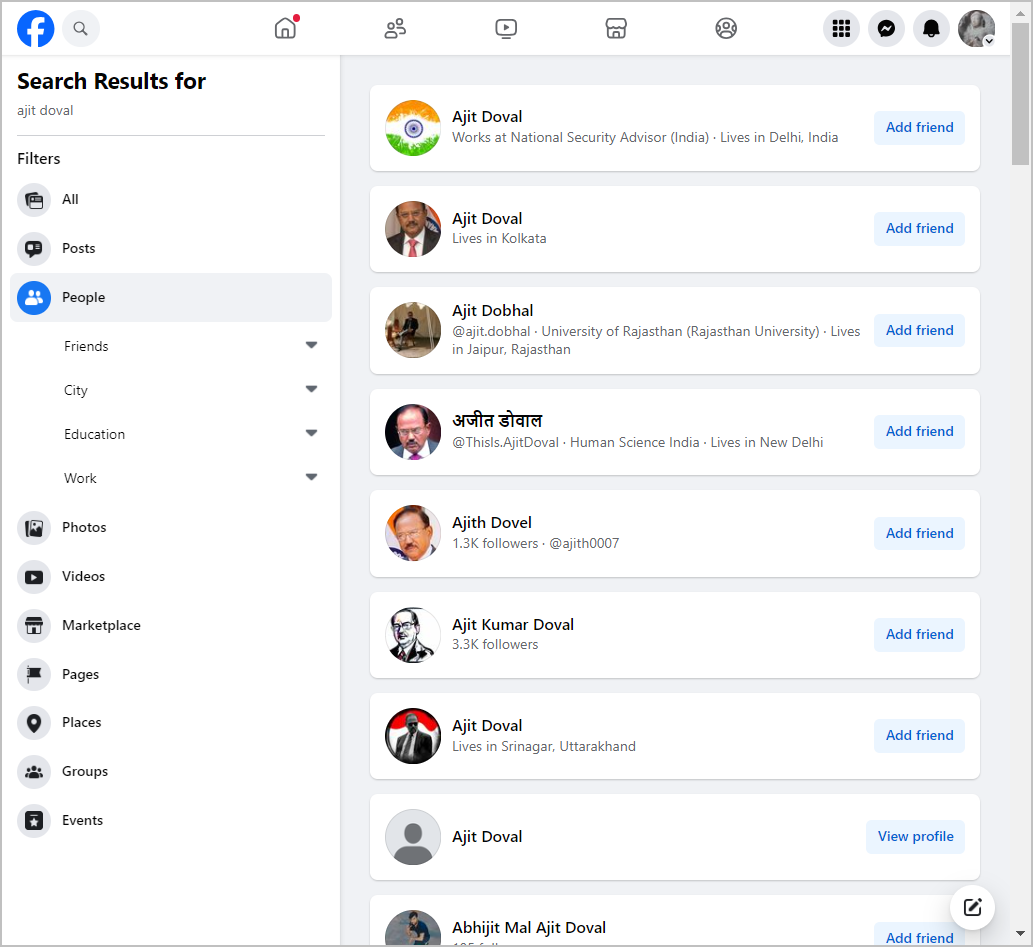This screenshot has width=1033, height=947.
Task: Open Ajit Kumar Doval profile name link
Action: pos(513,624)
